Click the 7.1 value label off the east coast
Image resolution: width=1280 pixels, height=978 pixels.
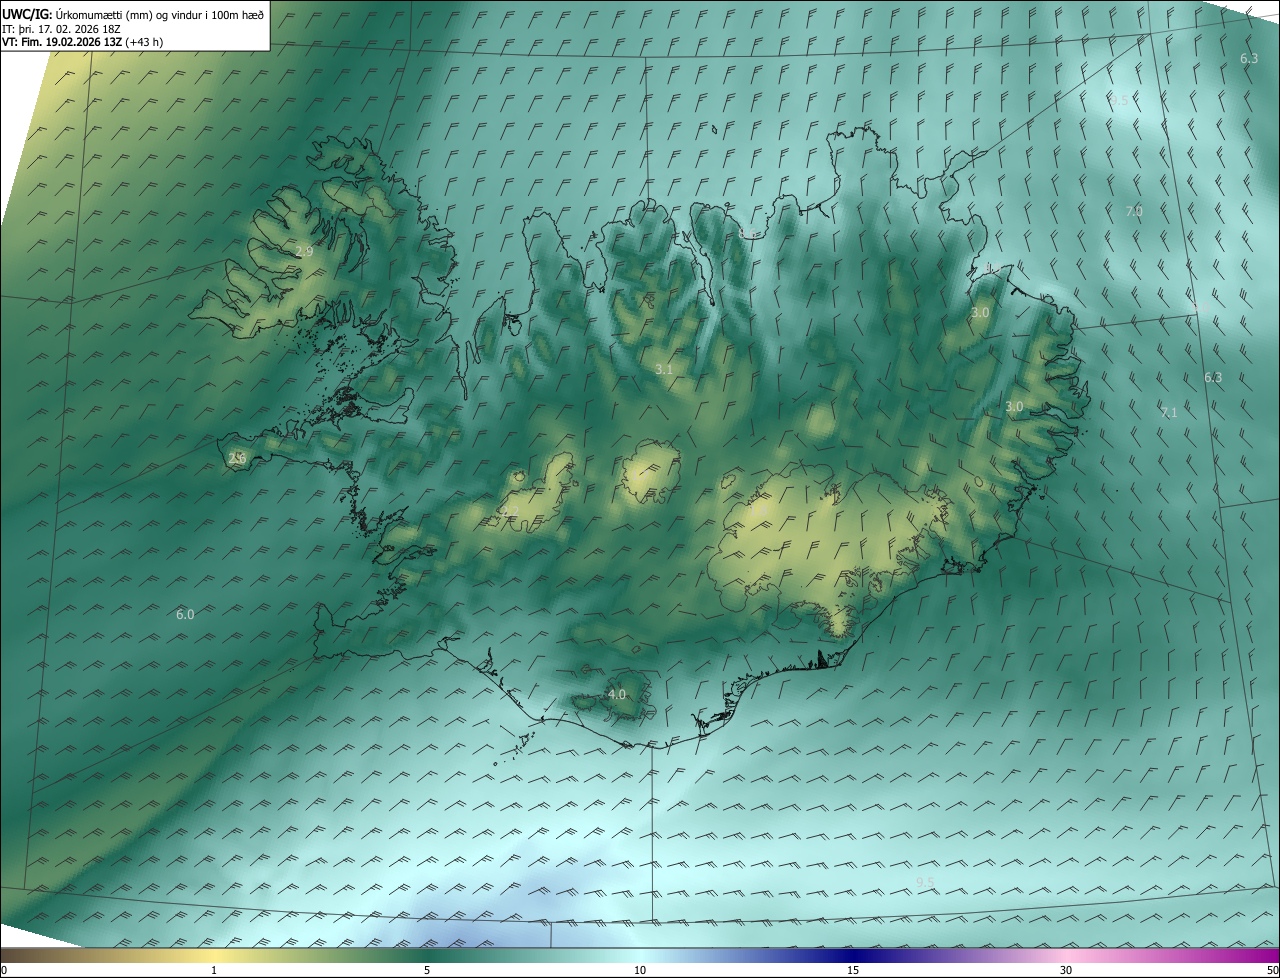point(1169,412)
